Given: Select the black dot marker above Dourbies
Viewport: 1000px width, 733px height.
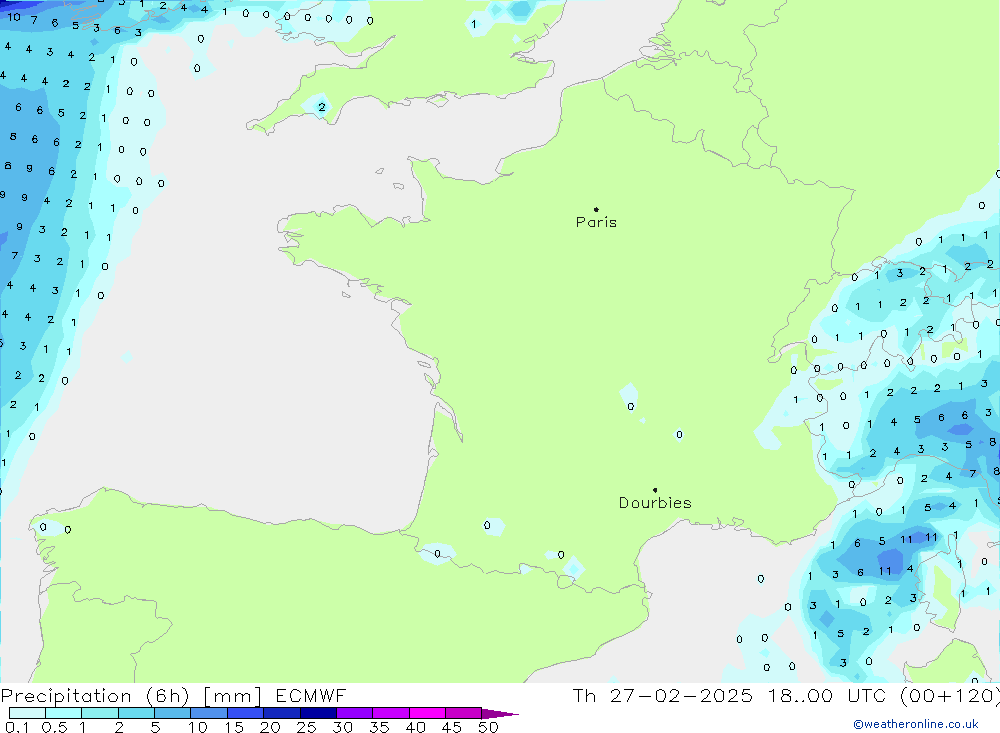Looking at the screenshot, I should [x=655, y=490].
